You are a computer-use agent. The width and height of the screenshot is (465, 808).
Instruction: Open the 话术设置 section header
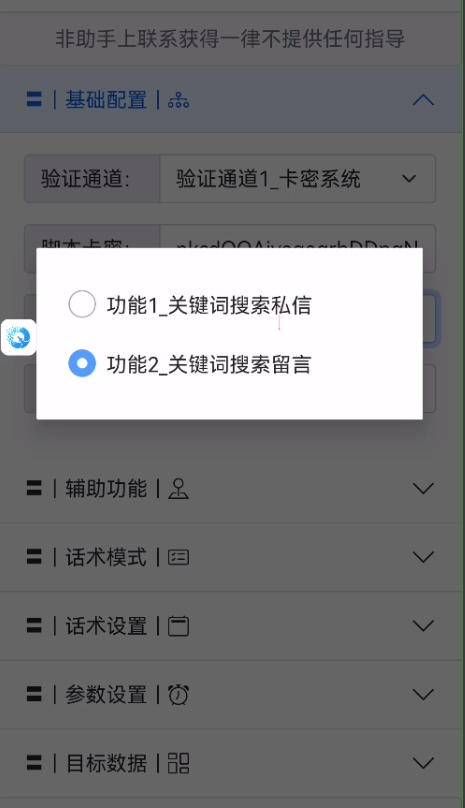pos(231,626)
